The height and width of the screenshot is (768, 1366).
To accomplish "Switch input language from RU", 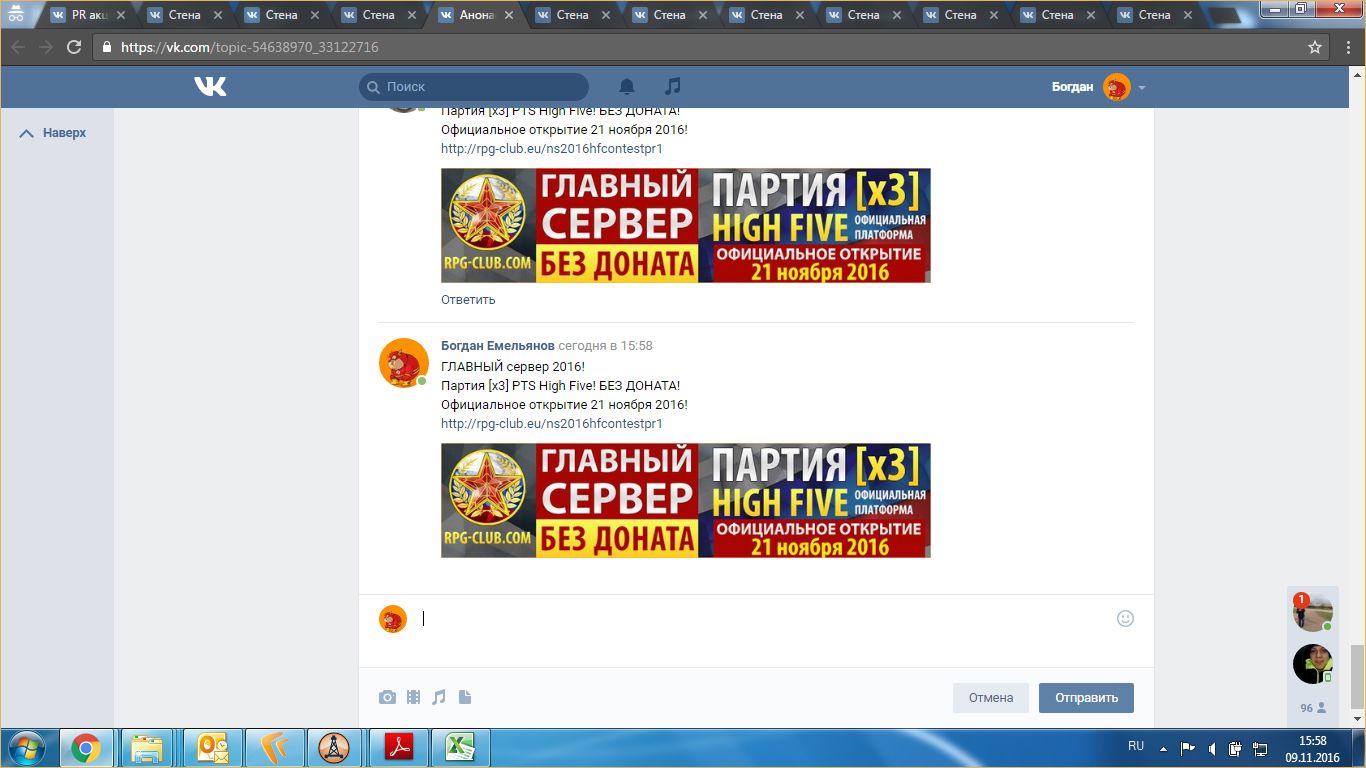I will click(x=1136, y=746).
